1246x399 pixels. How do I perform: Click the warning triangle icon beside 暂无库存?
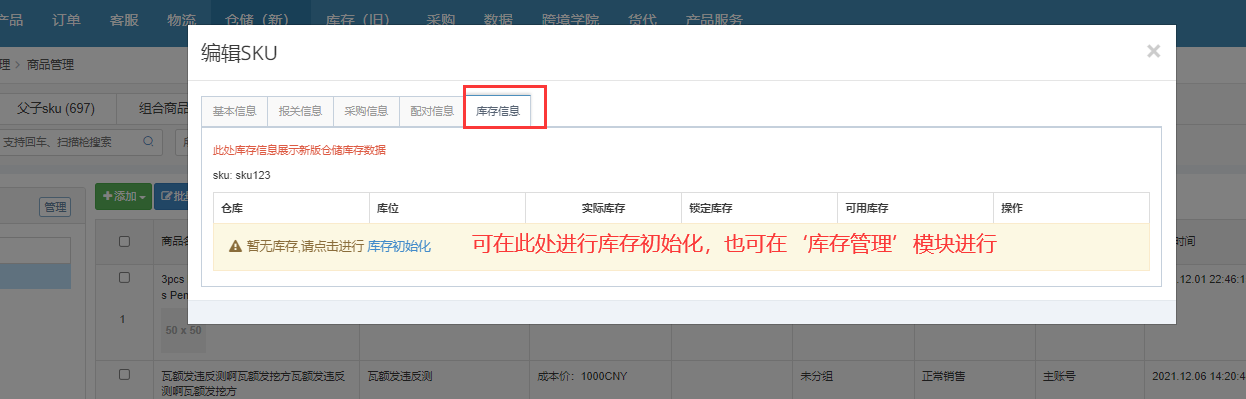pyautogui.click(x=235, y=246)
